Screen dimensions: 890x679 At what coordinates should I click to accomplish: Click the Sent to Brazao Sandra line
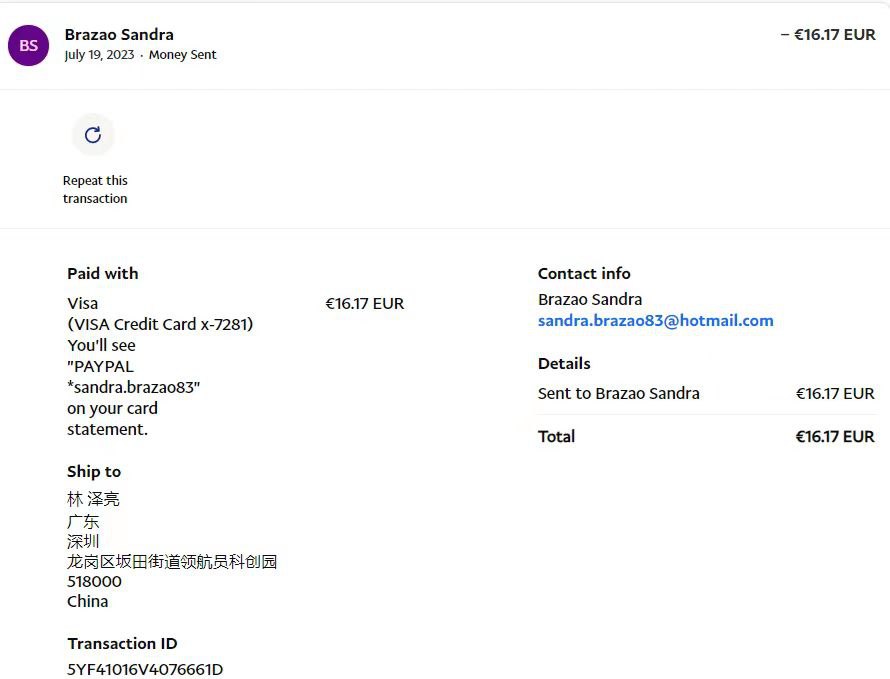(618, 393)
